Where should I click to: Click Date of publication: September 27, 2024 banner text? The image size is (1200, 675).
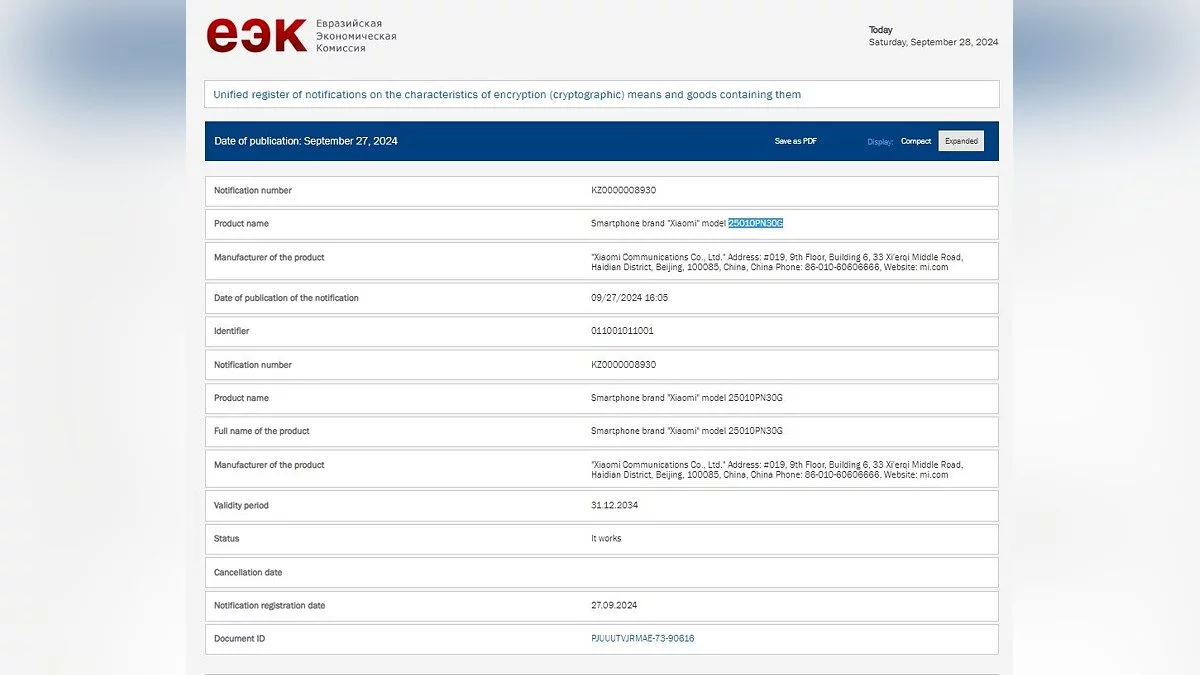click(x=306, y=141)
